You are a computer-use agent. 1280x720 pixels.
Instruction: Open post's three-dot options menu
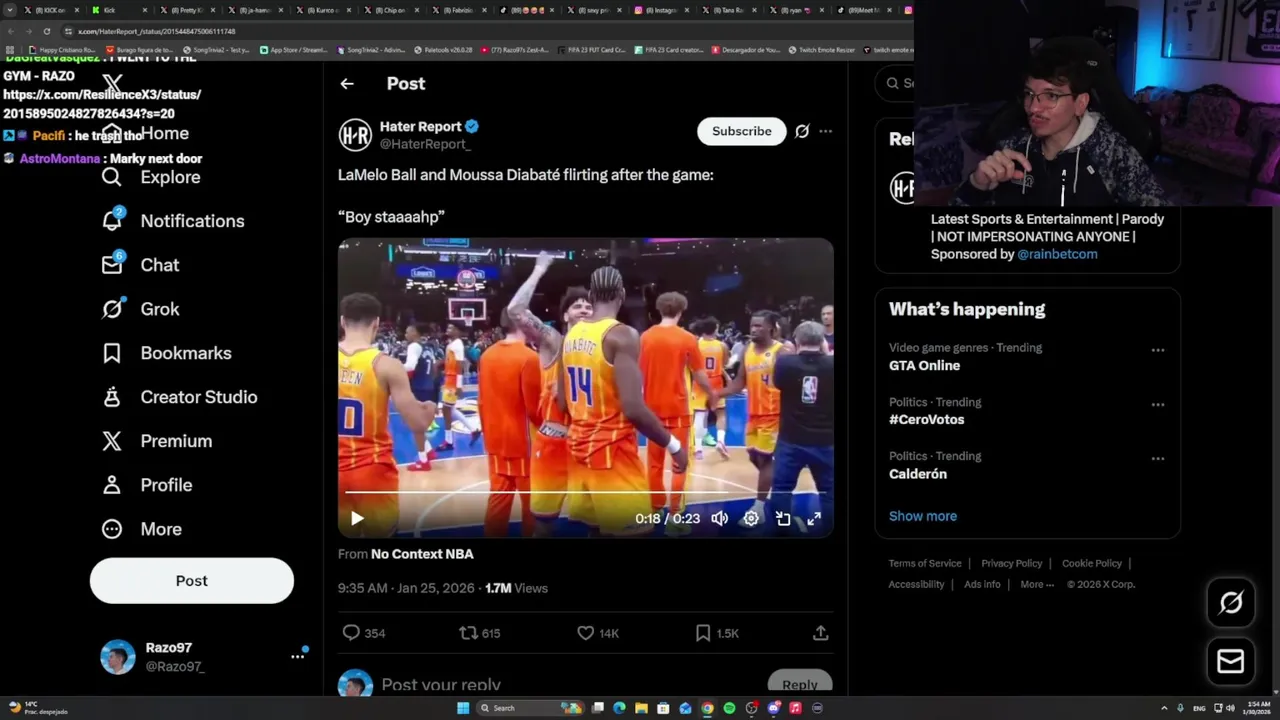(x=825, y=131)
